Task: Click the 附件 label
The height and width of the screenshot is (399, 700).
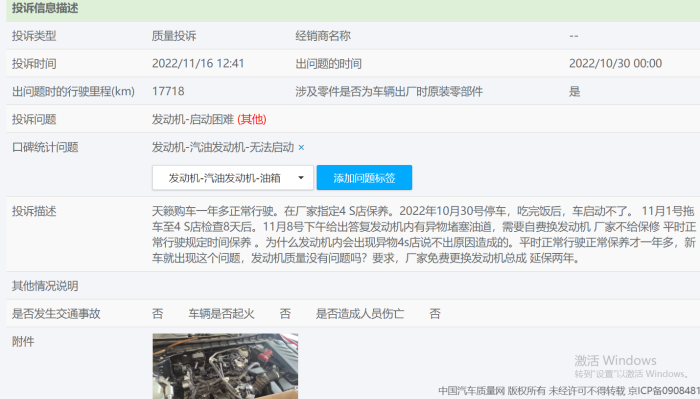Action: pos(23,341)
